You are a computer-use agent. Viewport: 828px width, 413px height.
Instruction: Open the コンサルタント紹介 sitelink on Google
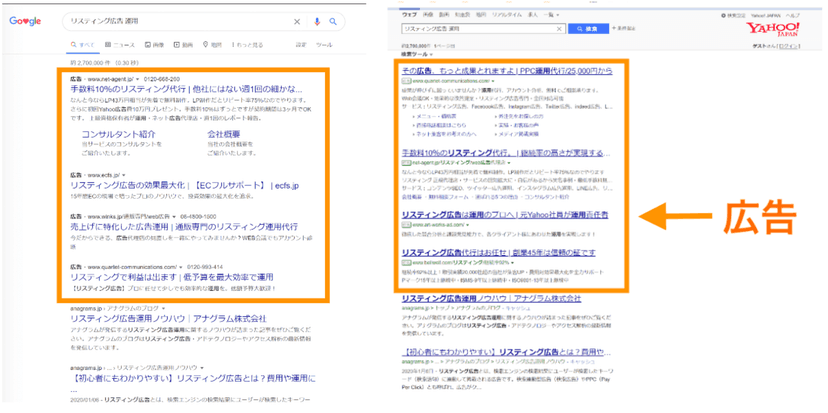(x=118, y=134)
